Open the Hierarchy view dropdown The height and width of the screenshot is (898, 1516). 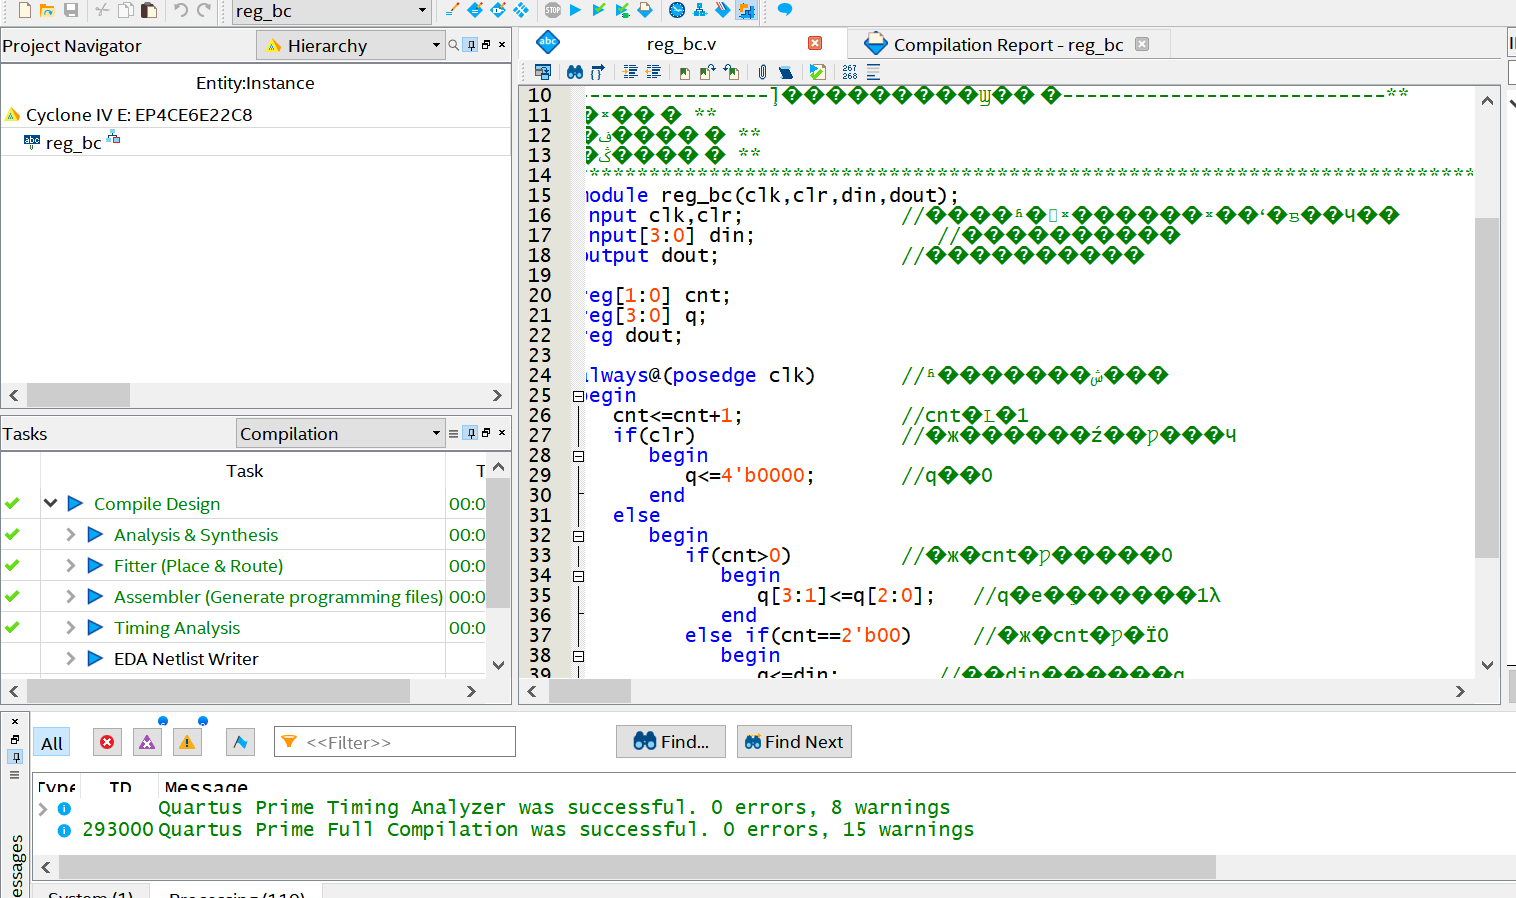pyautogui.click(x=350, y=45)
